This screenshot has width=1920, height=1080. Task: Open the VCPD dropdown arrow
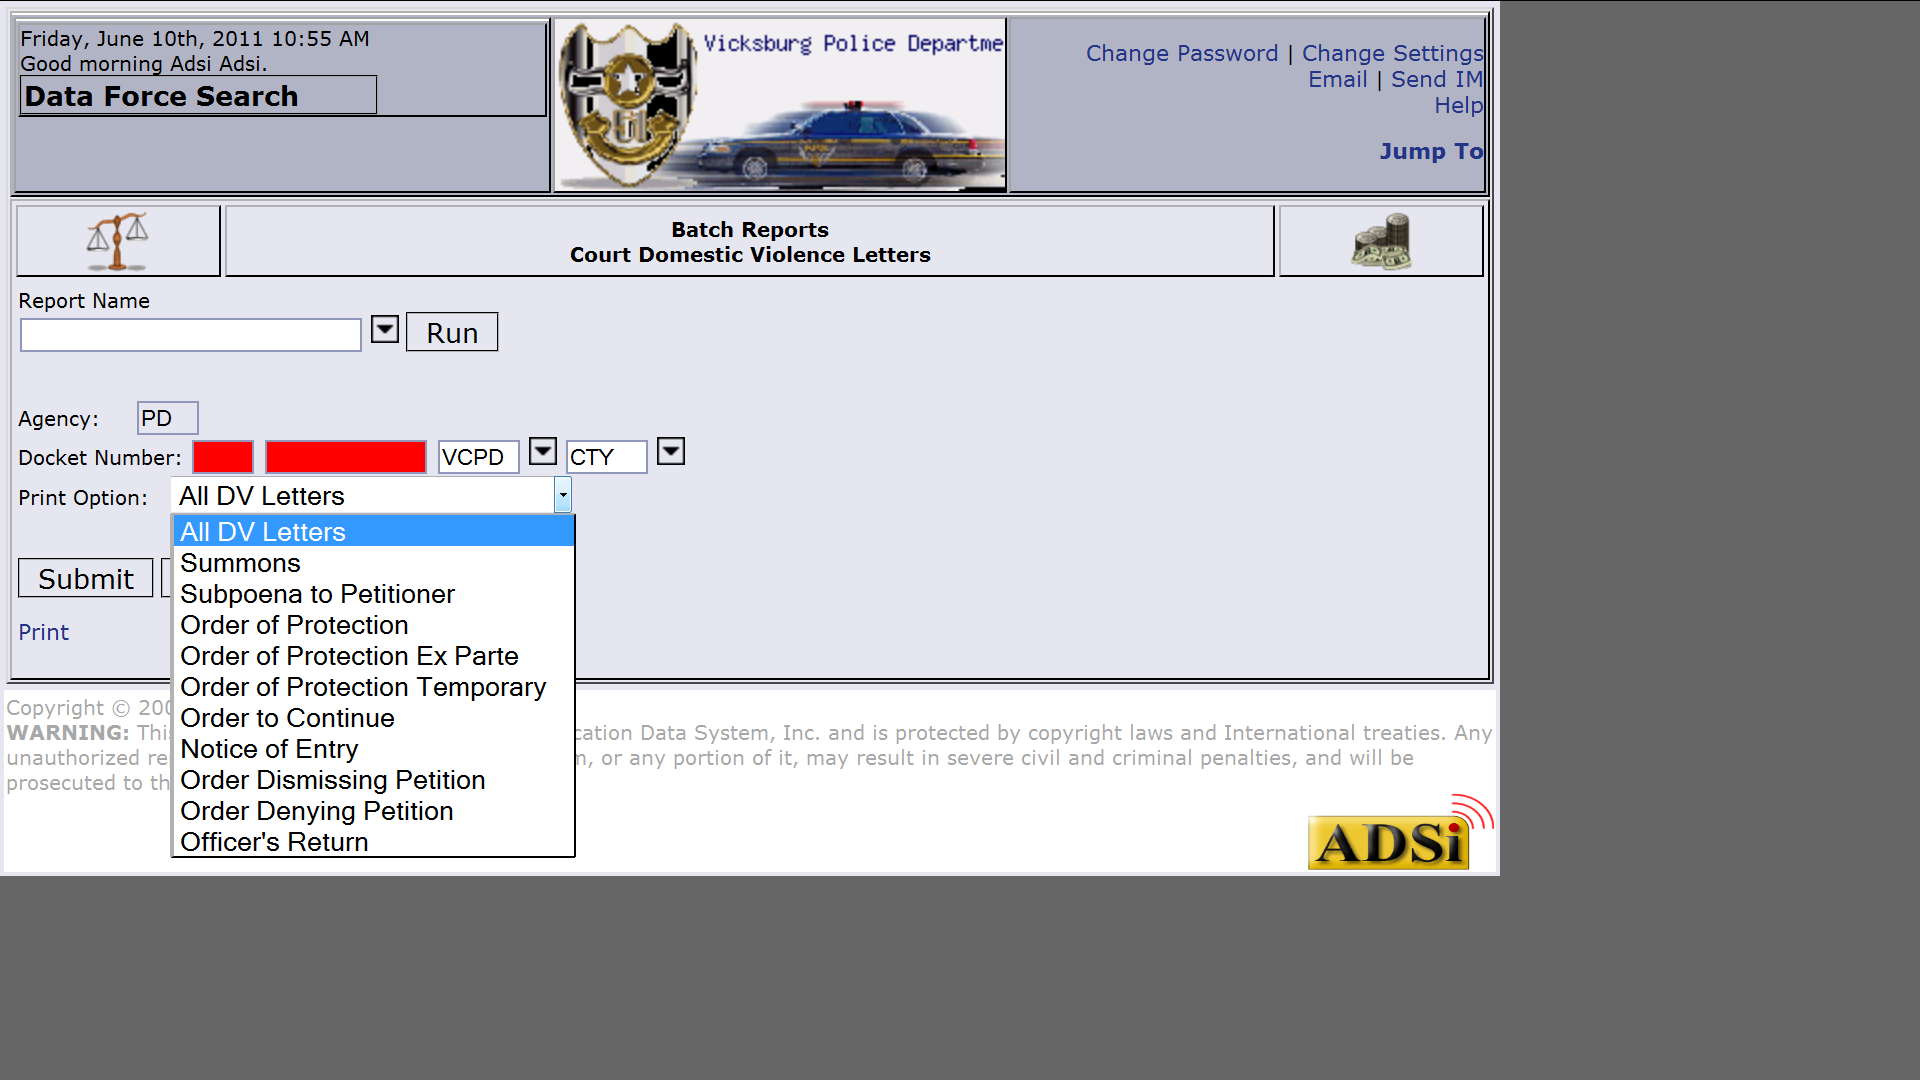tap(543, 452)
